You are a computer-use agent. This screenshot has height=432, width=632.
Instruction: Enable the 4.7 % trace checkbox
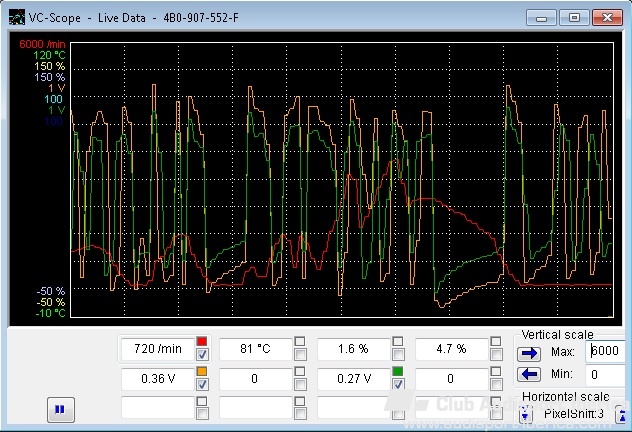[496, 355]
